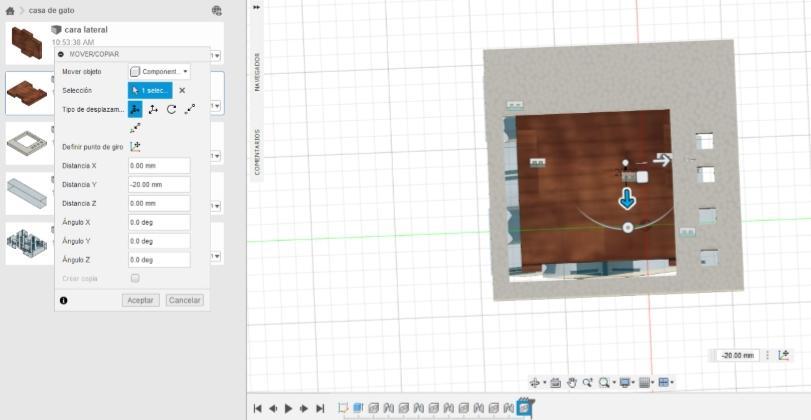
Task: Expand the COMENTARIOS side tab
Action: (x=257, y=152)
